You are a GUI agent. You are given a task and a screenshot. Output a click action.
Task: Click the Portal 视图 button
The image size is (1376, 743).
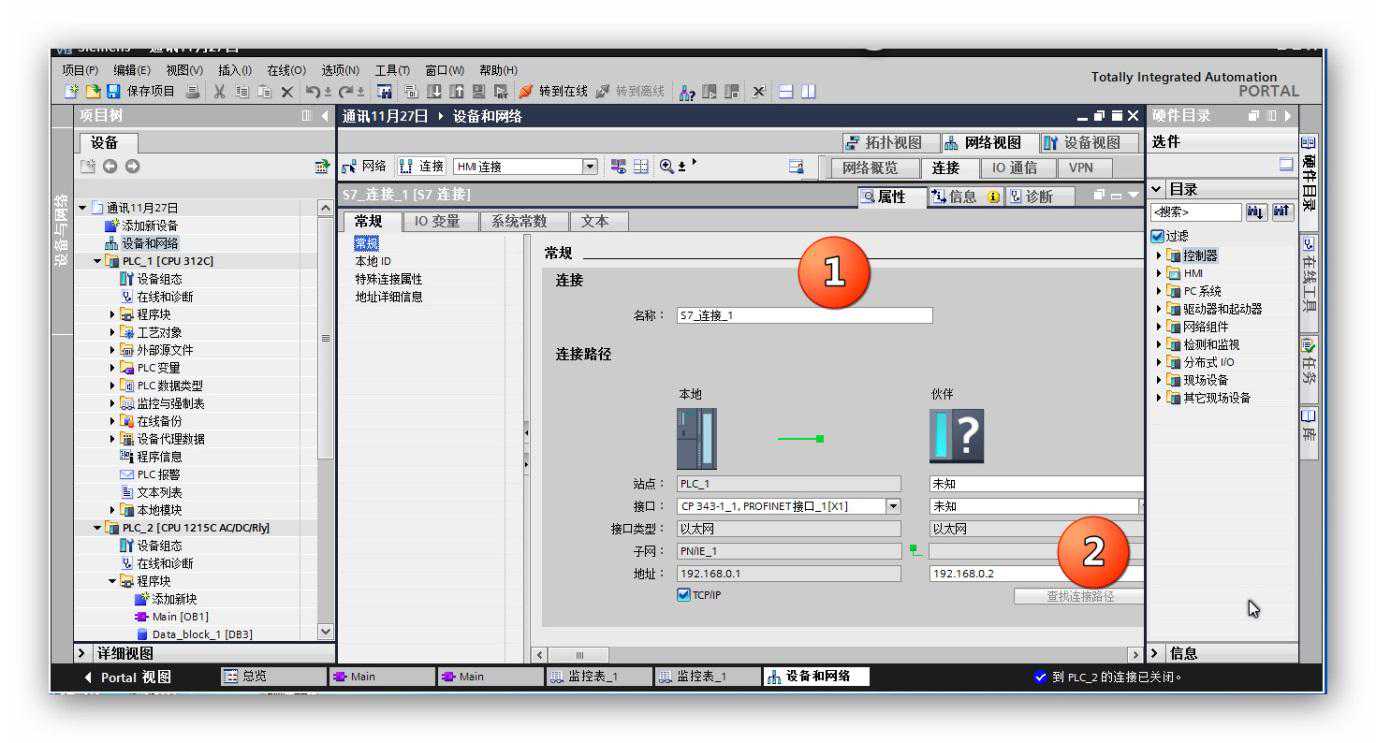[x=127, y=677]
